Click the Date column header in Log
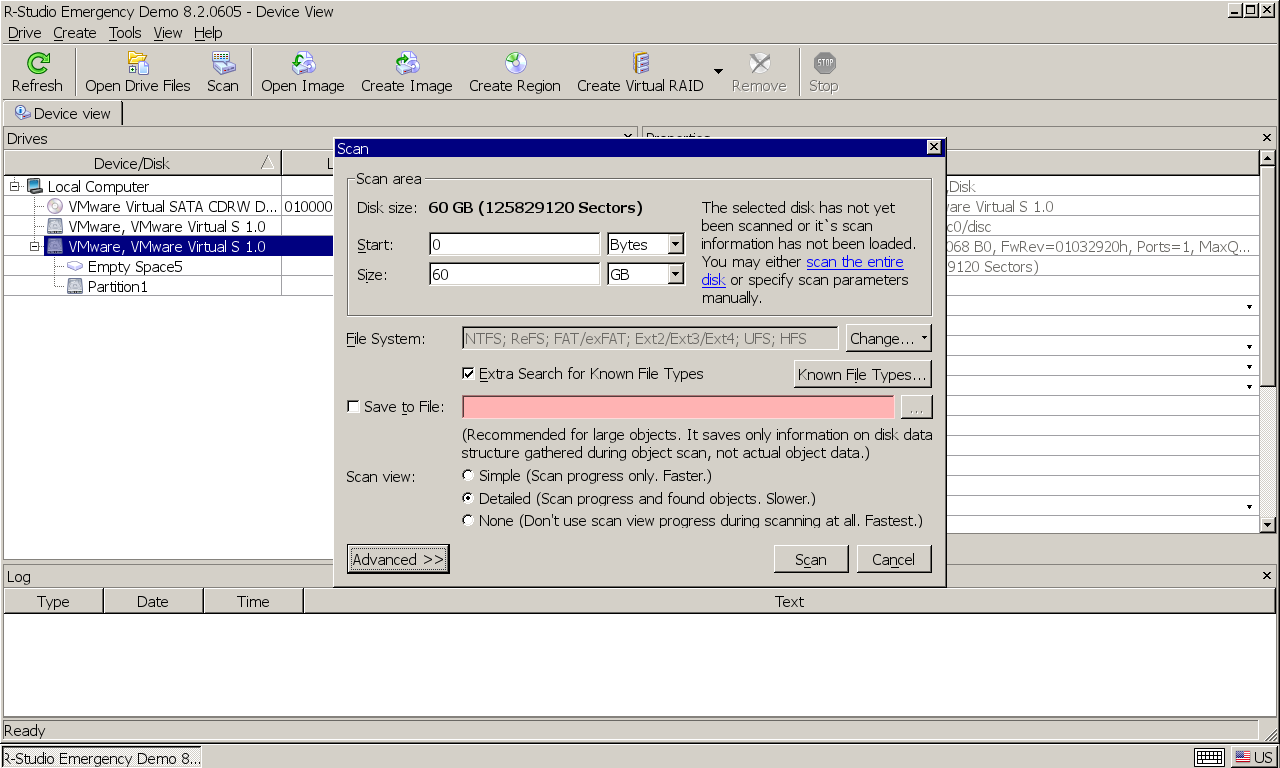The image size is (1280, 768). pyautogui.click(x=153, y=601)
